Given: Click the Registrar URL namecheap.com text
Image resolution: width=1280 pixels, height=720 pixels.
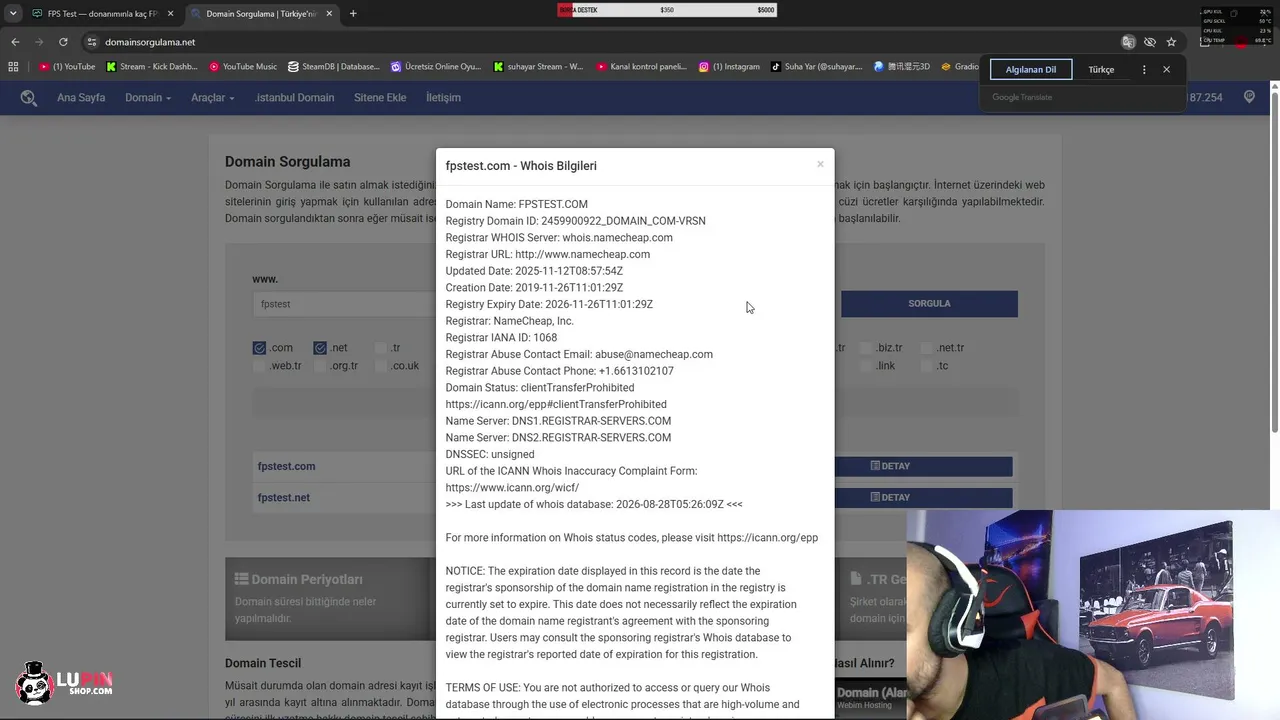Looking at the screenshot, I should (582, 254).
